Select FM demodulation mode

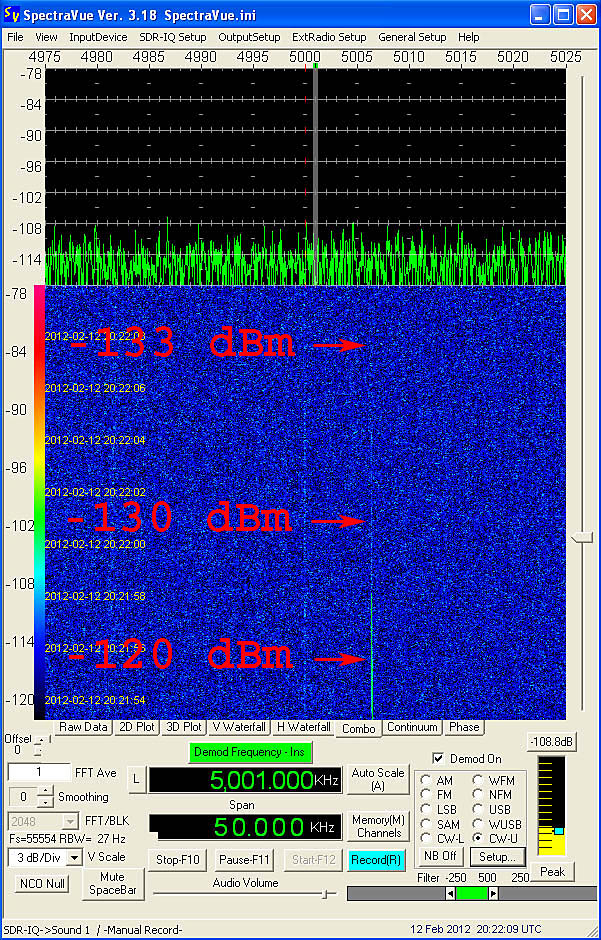[x=425, y=794]
